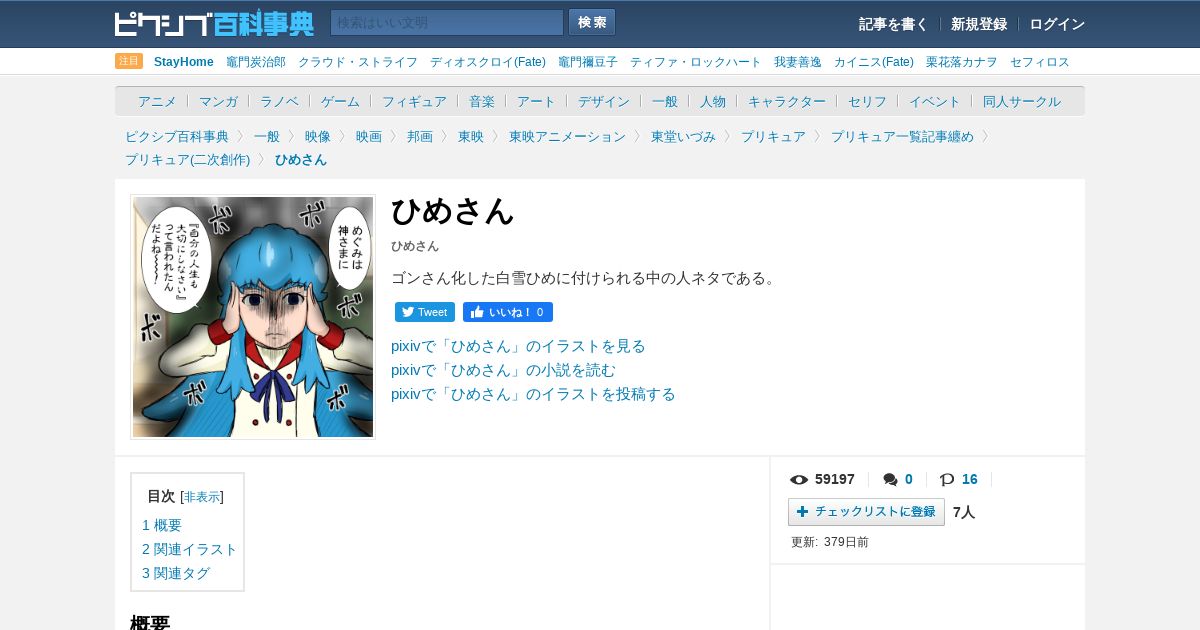Select the デザイン category menu
1200x630 pixels.
pyautogui.click(x=604, y=101)
